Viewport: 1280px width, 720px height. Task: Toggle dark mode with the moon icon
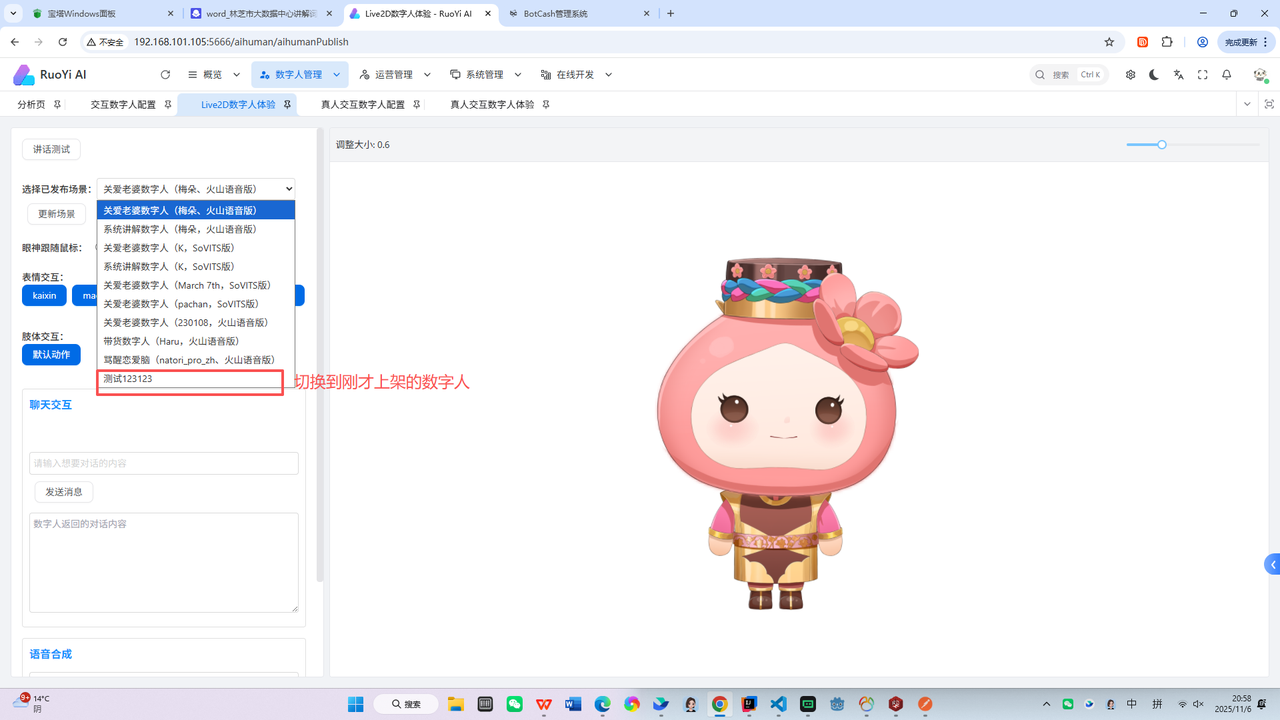pos(1154,75)
